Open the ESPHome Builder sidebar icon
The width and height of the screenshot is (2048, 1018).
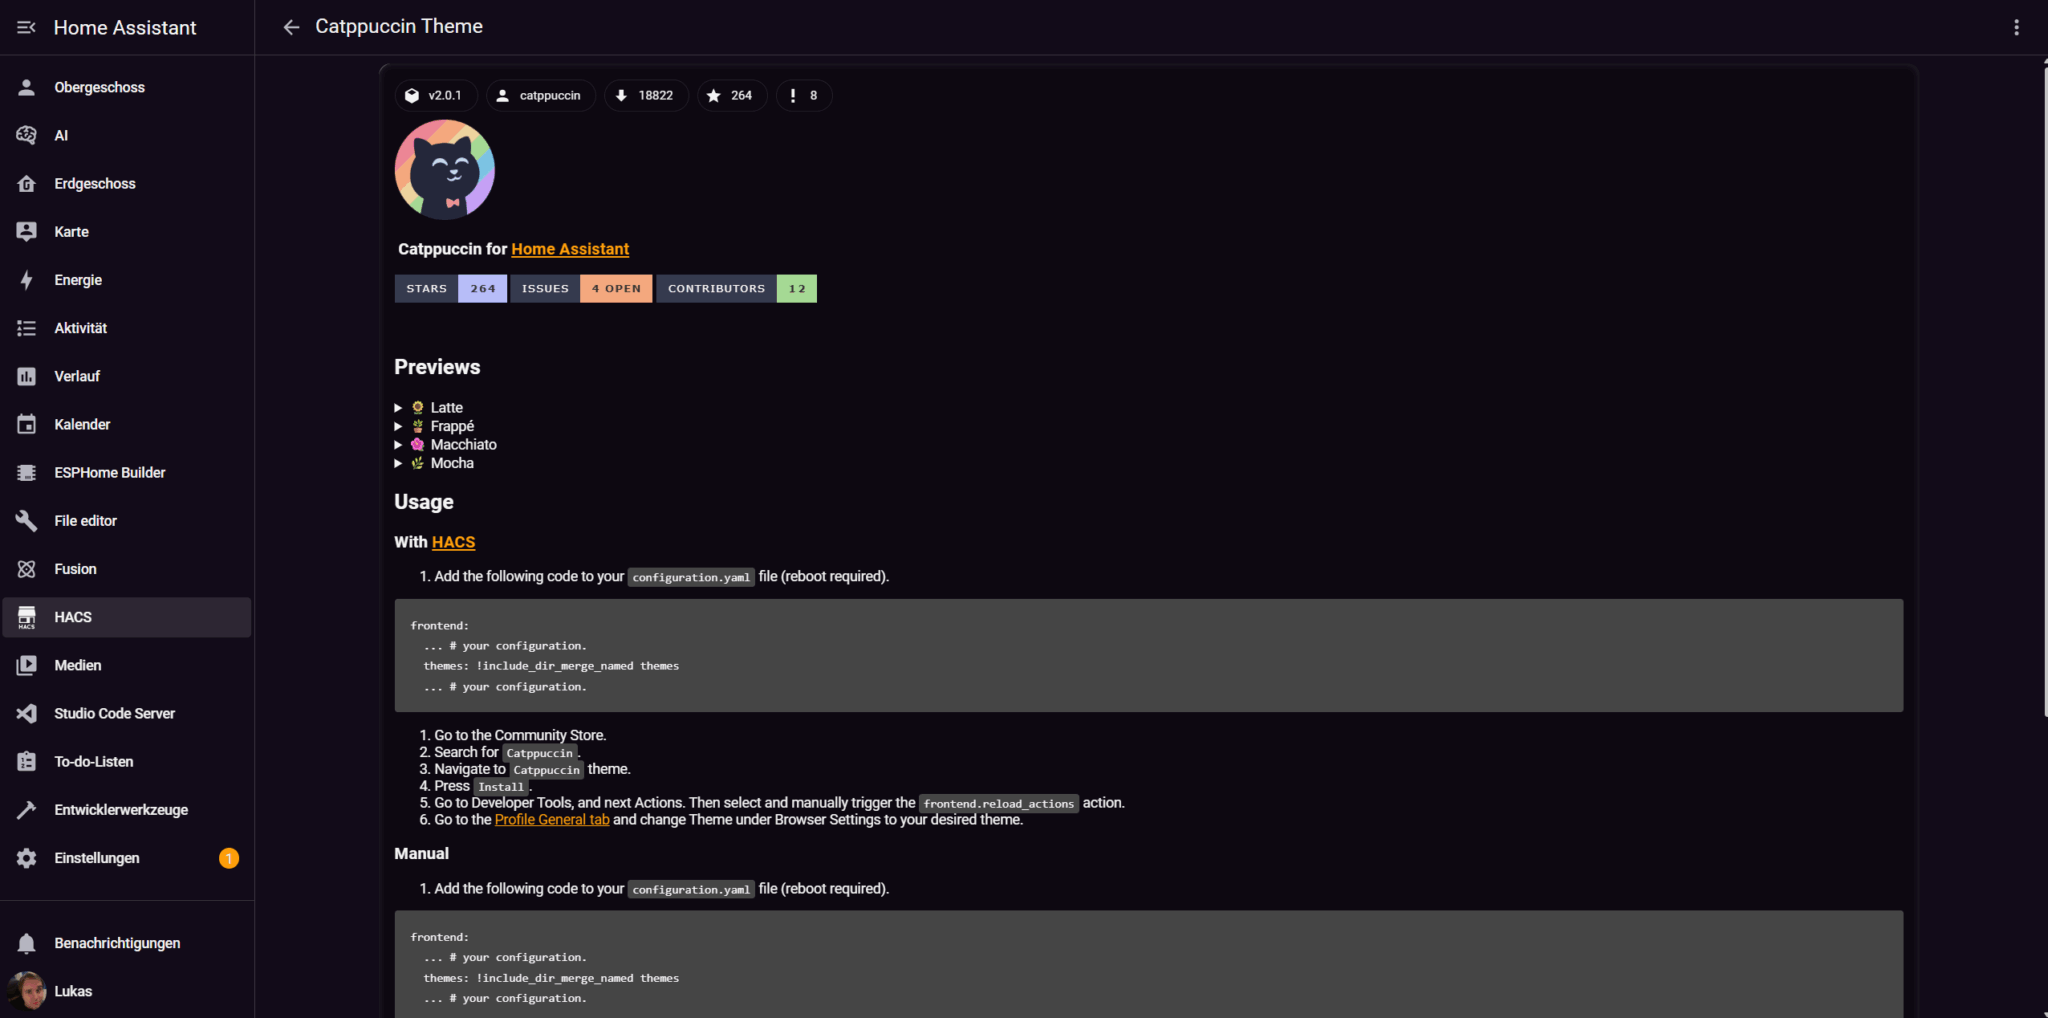27,472
